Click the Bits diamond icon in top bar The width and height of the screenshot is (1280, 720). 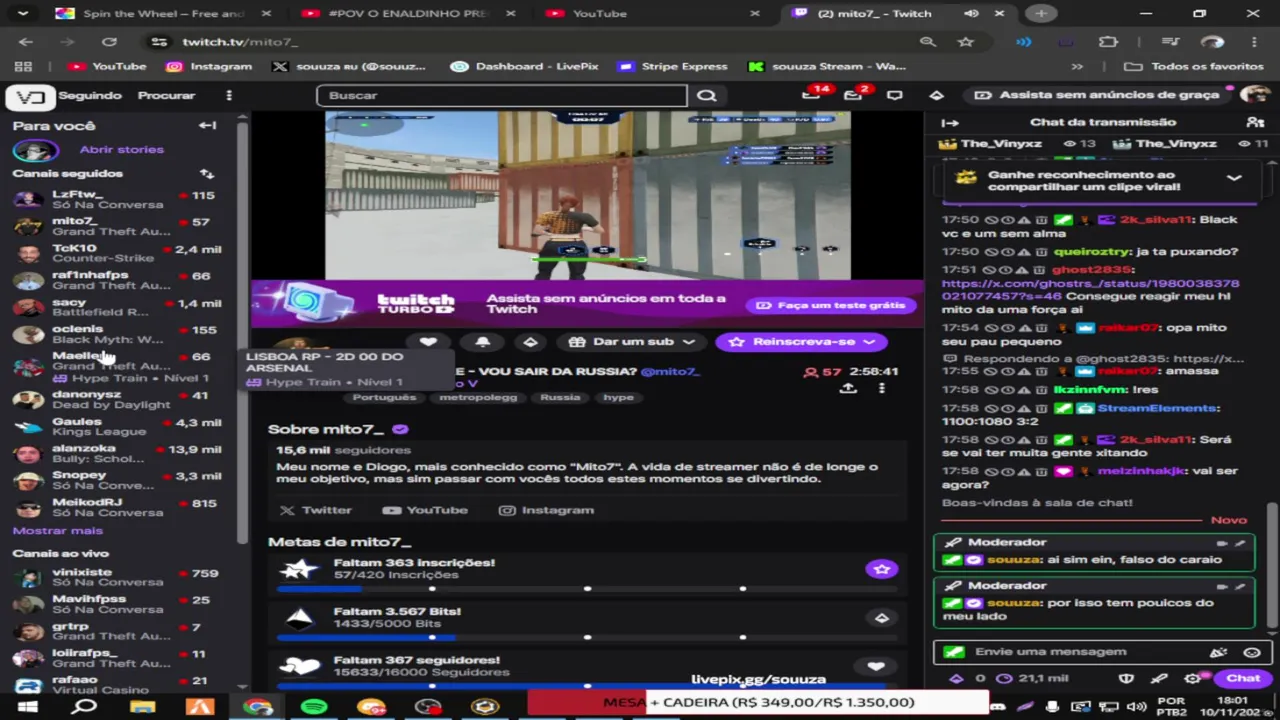pos(936,96)
